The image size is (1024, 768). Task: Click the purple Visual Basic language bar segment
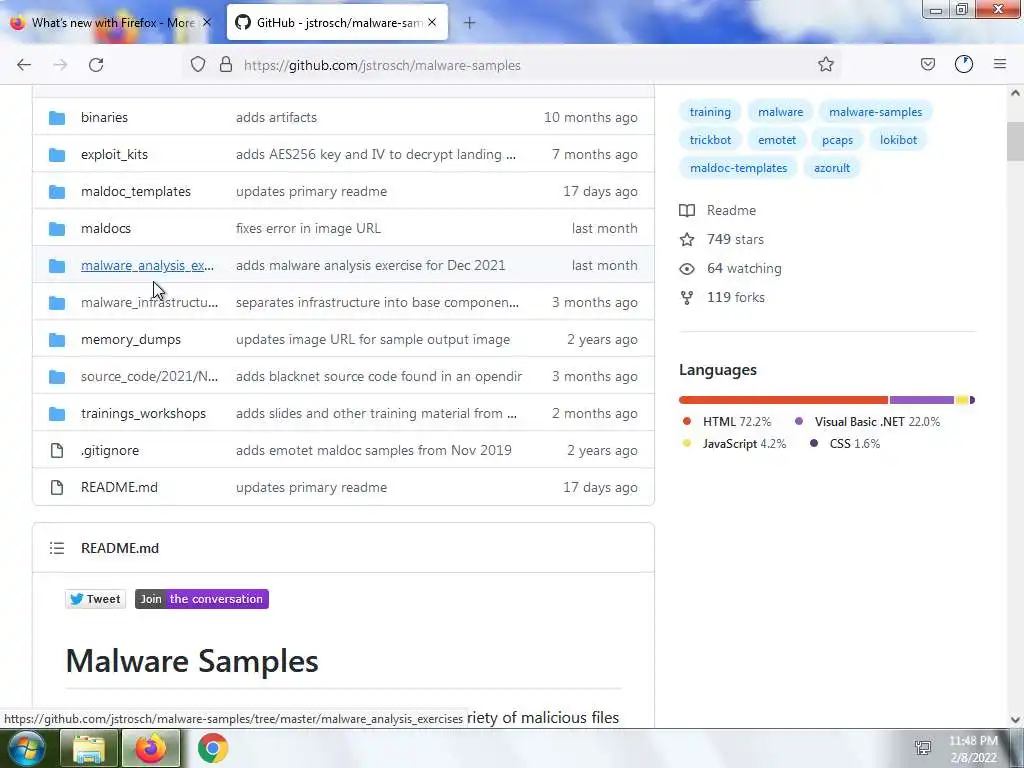pyautogui.click(x=921, y=400)
